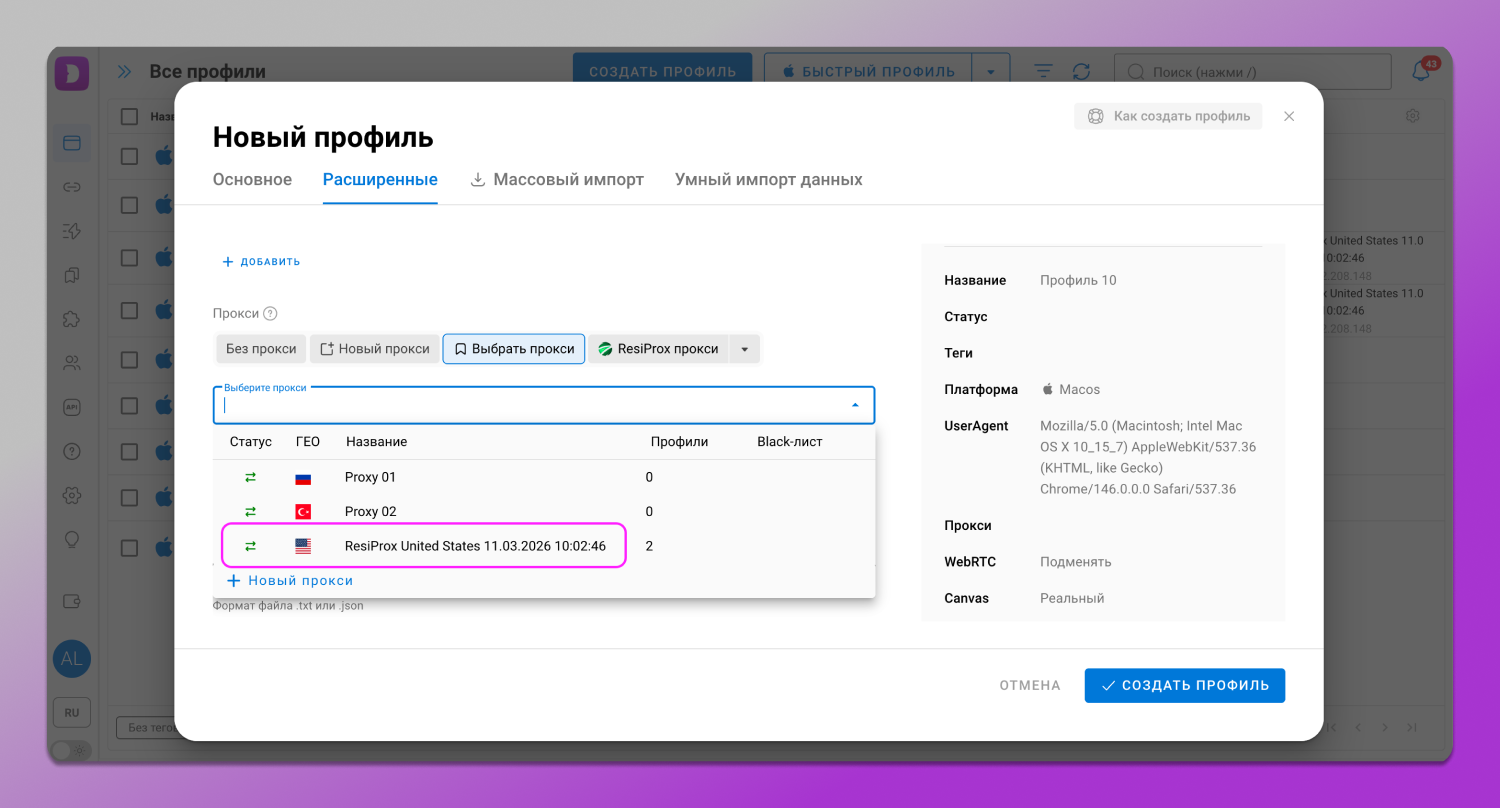Screen dimensions: 1500x808
Task: Expand the БЫСТРЫЙ ПРОФИЛЬ dropdown arrow
Action: point(991,70)
